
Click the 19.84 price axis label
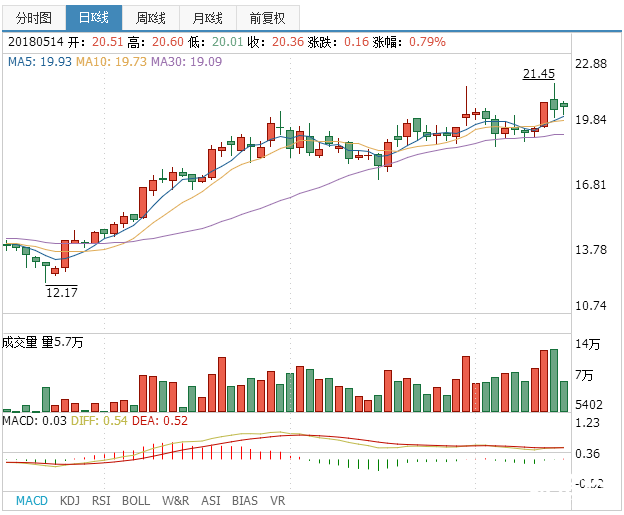591,119
